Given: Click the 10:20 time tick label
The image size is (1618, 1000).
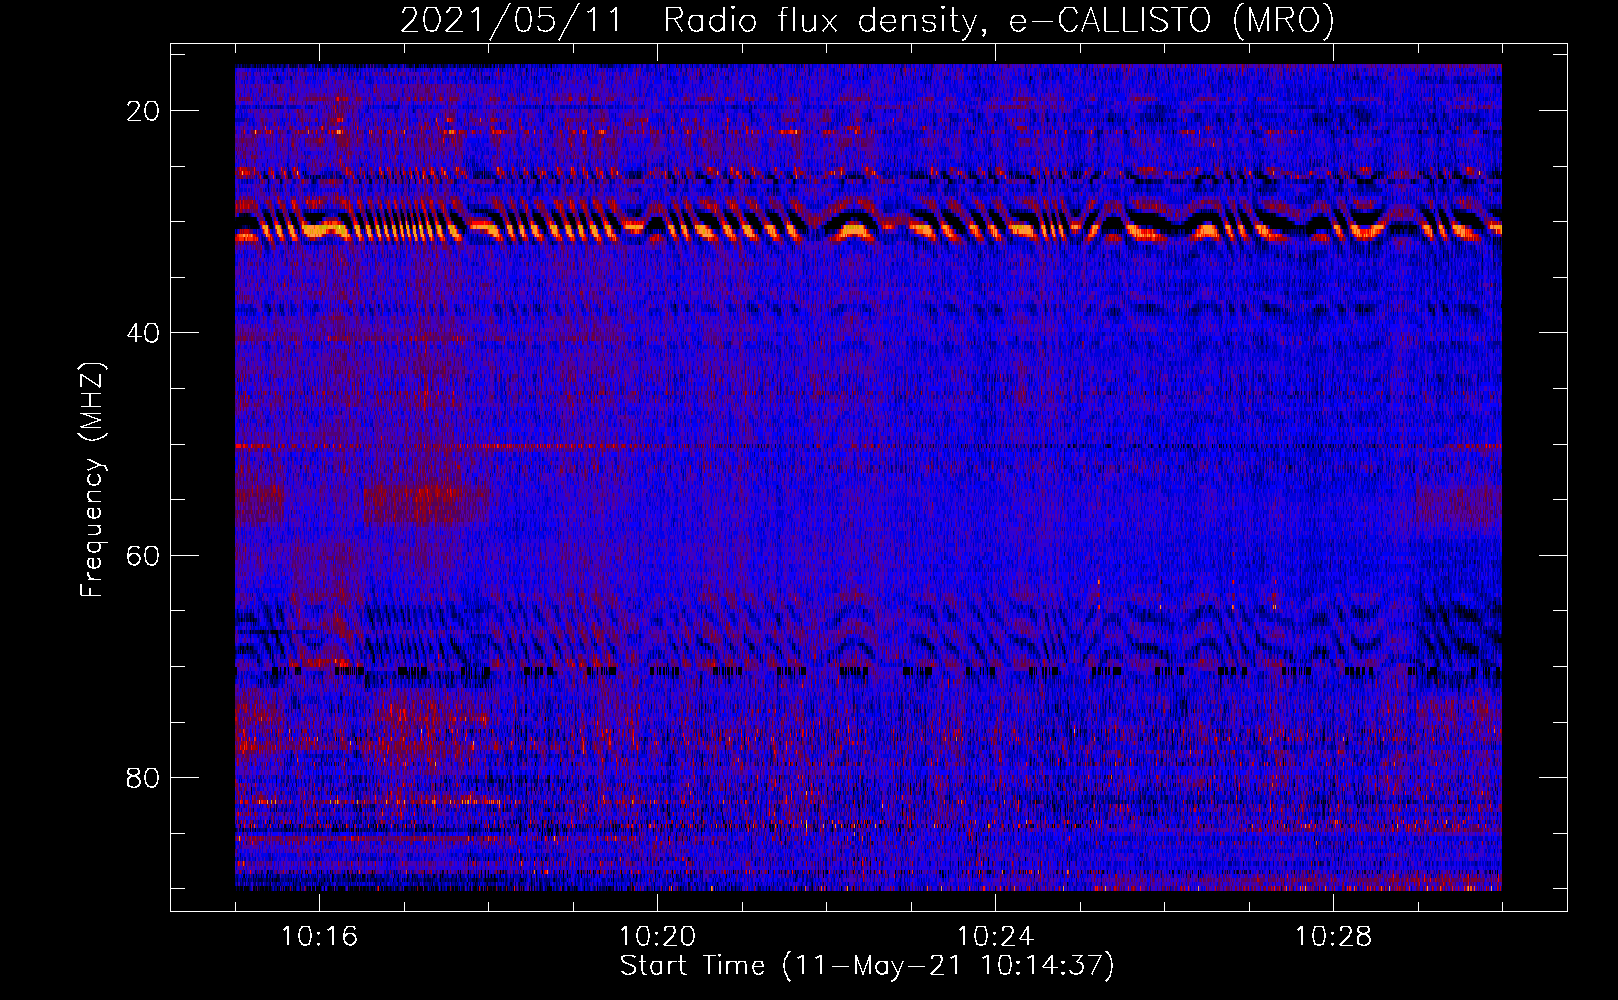Looking at the screenshot, I should (x=657, y=936).
